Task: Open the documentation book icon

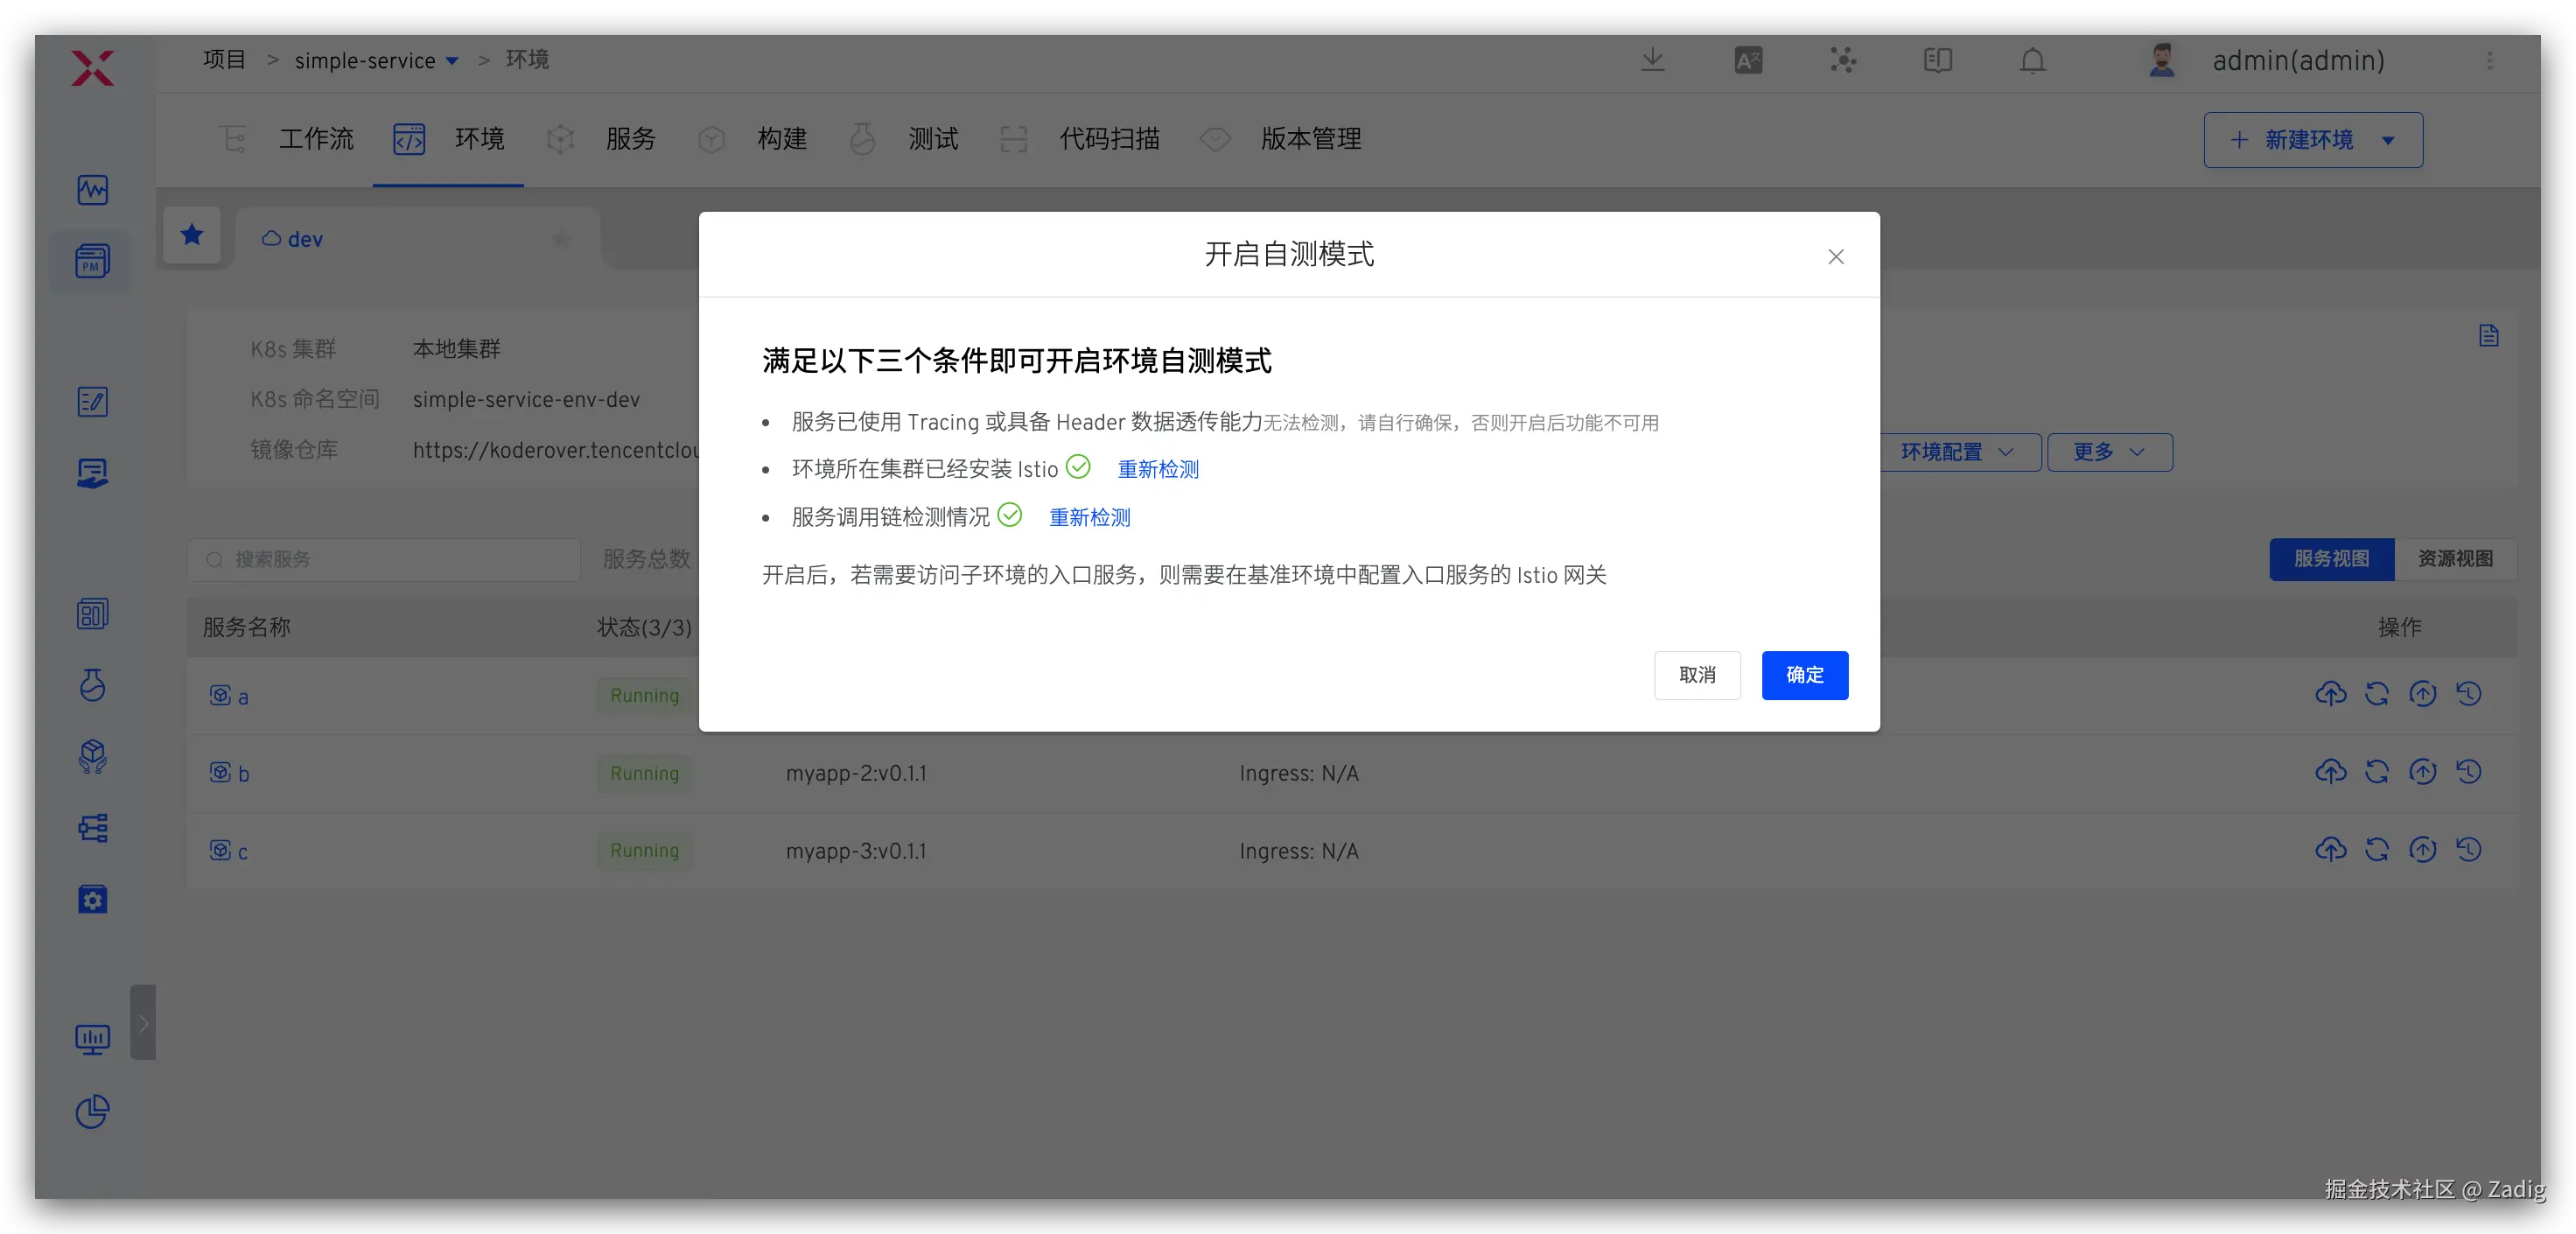Action: pos(1938,60)
